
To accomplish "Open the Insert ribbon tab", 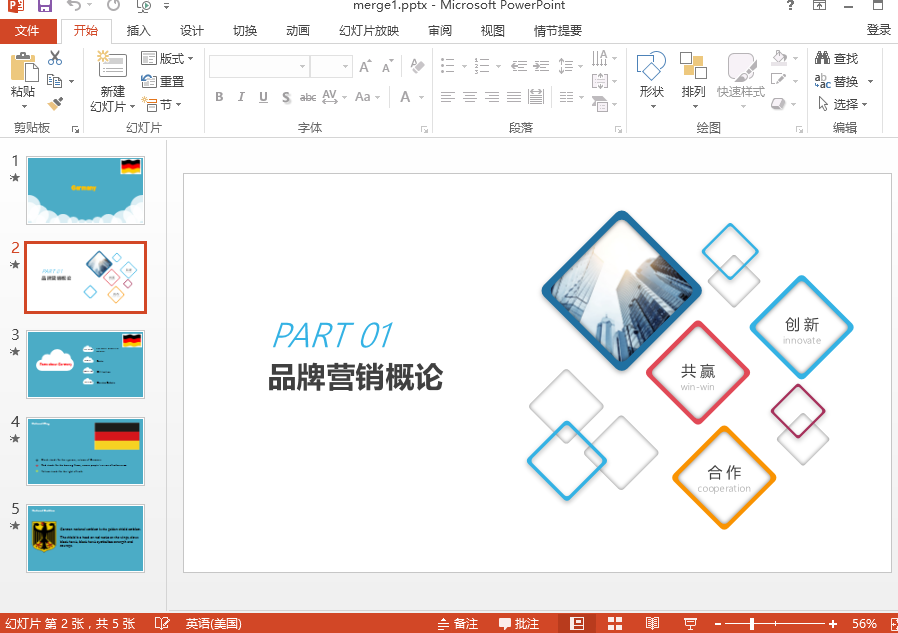I will [138, 31].
